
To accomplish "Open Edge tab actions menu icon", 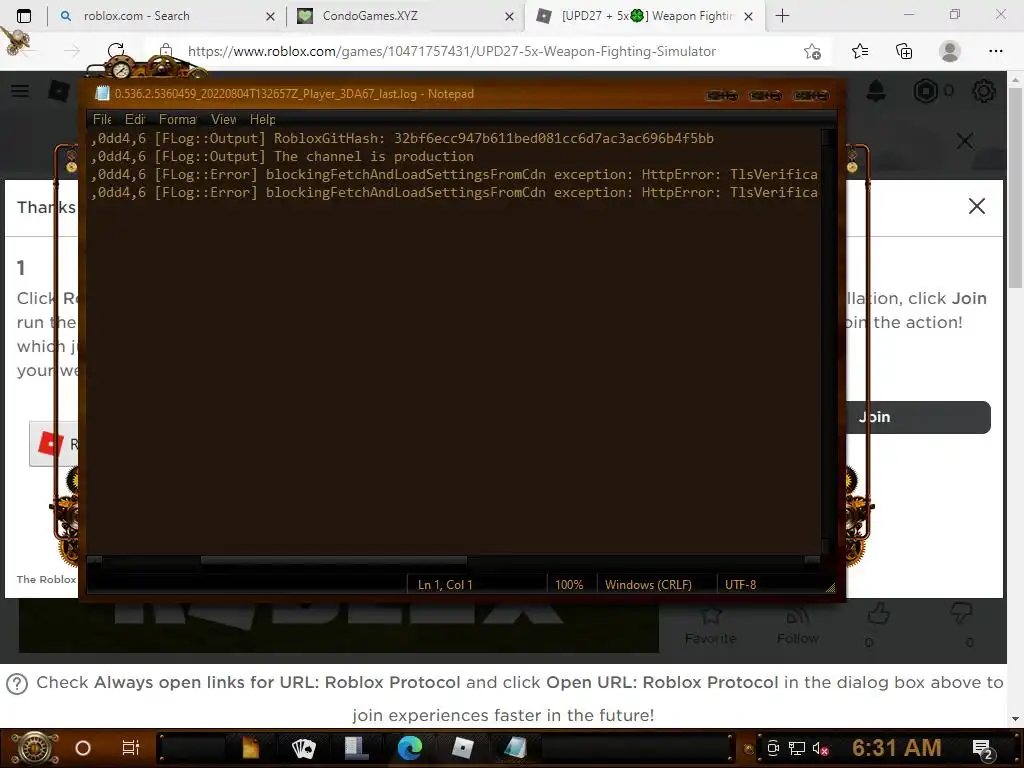I will pyautogui.click(x=24, y=16).
